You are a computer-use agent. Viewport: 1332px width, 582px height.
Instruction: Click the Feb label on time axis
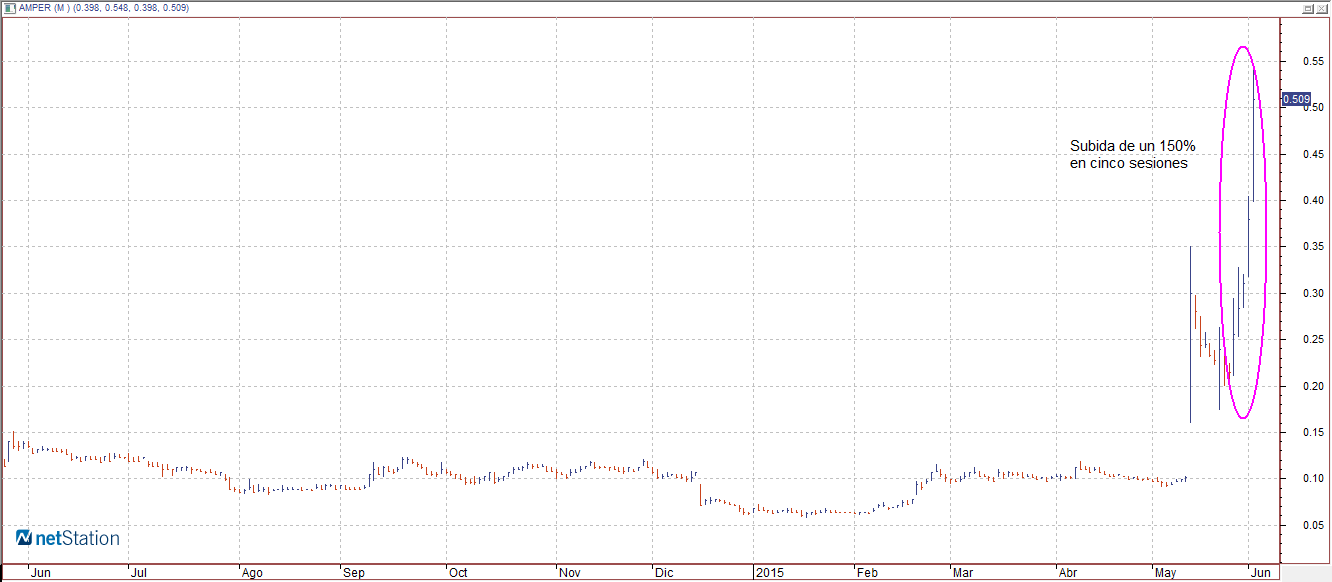(x=867, y=573)
